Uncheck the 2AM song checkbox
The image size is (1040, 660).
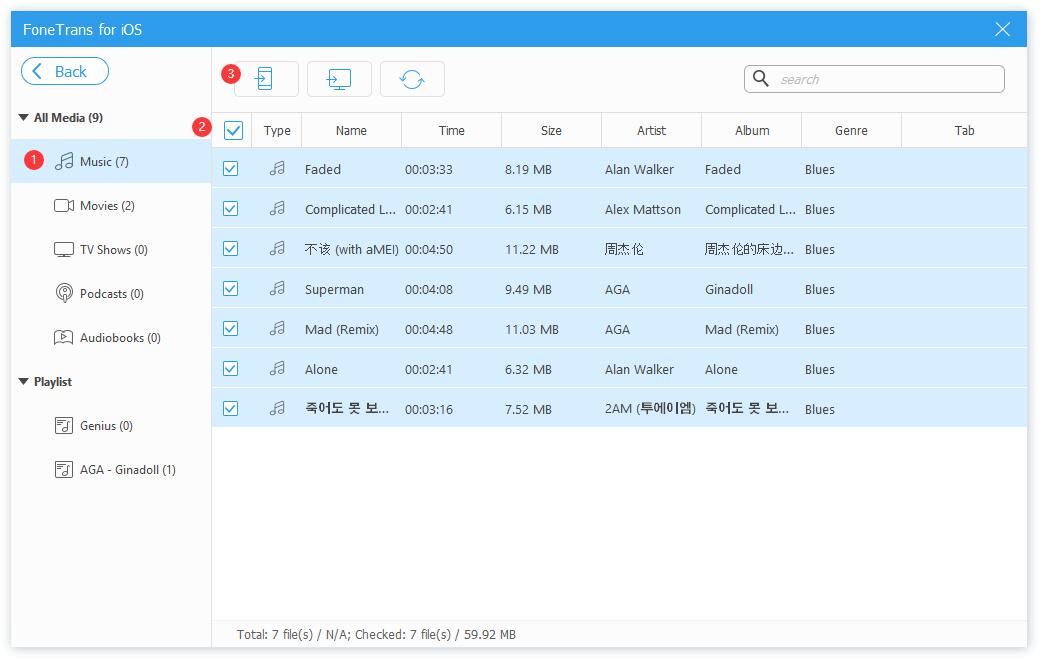[230, 409]
